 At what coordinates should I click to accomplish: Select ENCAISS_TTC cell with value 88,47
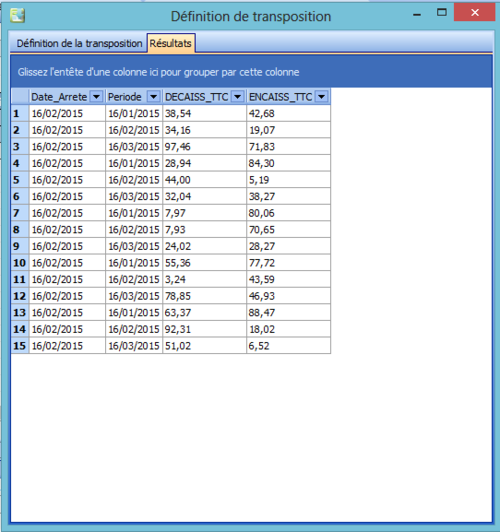tap(288, 312)
